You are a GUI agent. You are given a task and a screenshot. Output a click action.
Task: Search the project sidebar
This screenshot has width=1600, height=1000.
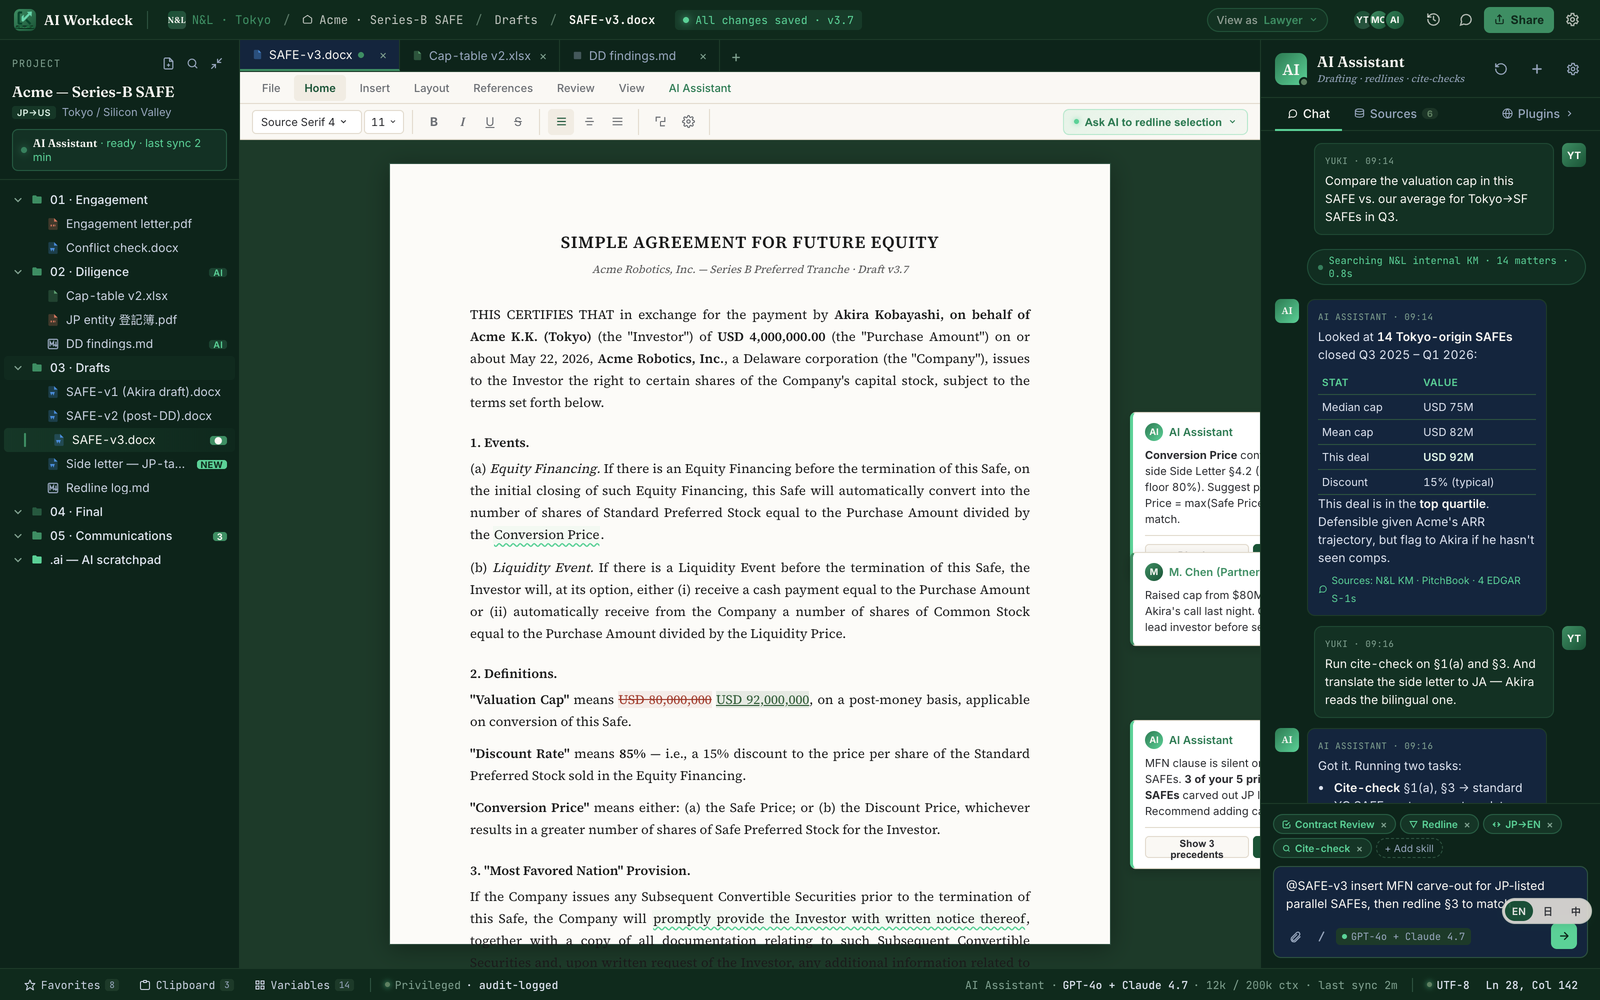click(x=192, y=63)
